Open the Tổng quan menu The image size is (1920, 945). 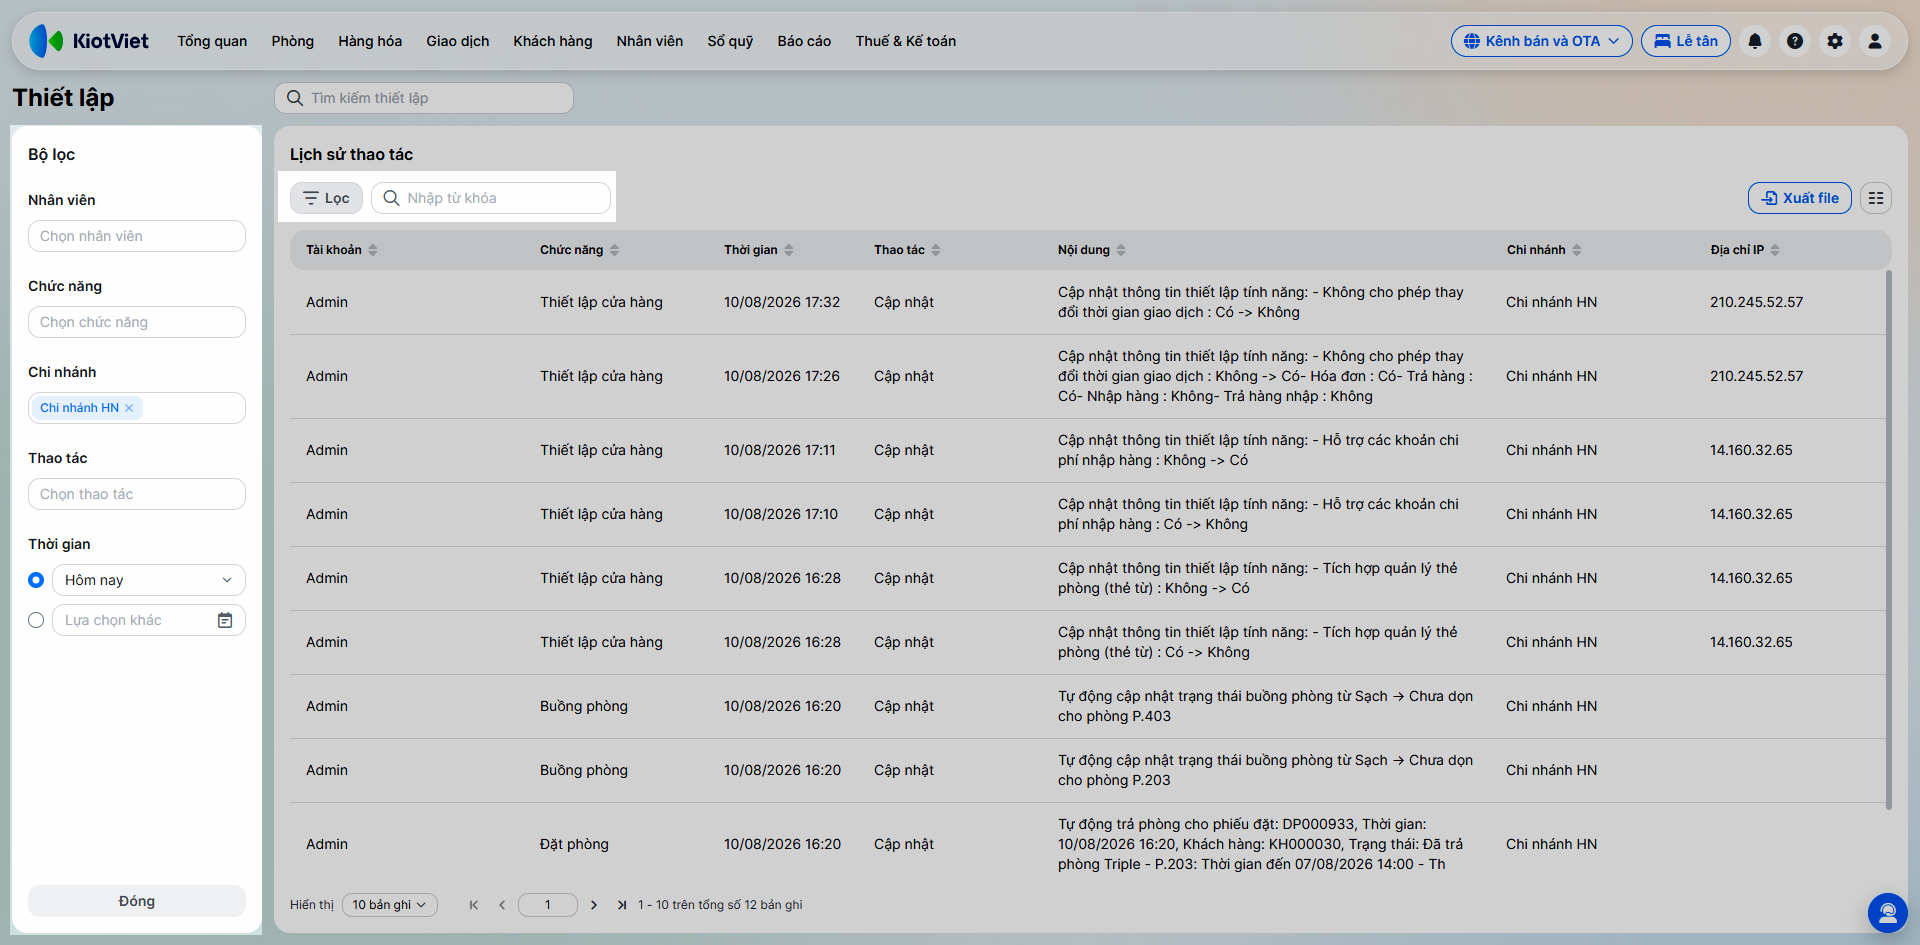(212, 41)
